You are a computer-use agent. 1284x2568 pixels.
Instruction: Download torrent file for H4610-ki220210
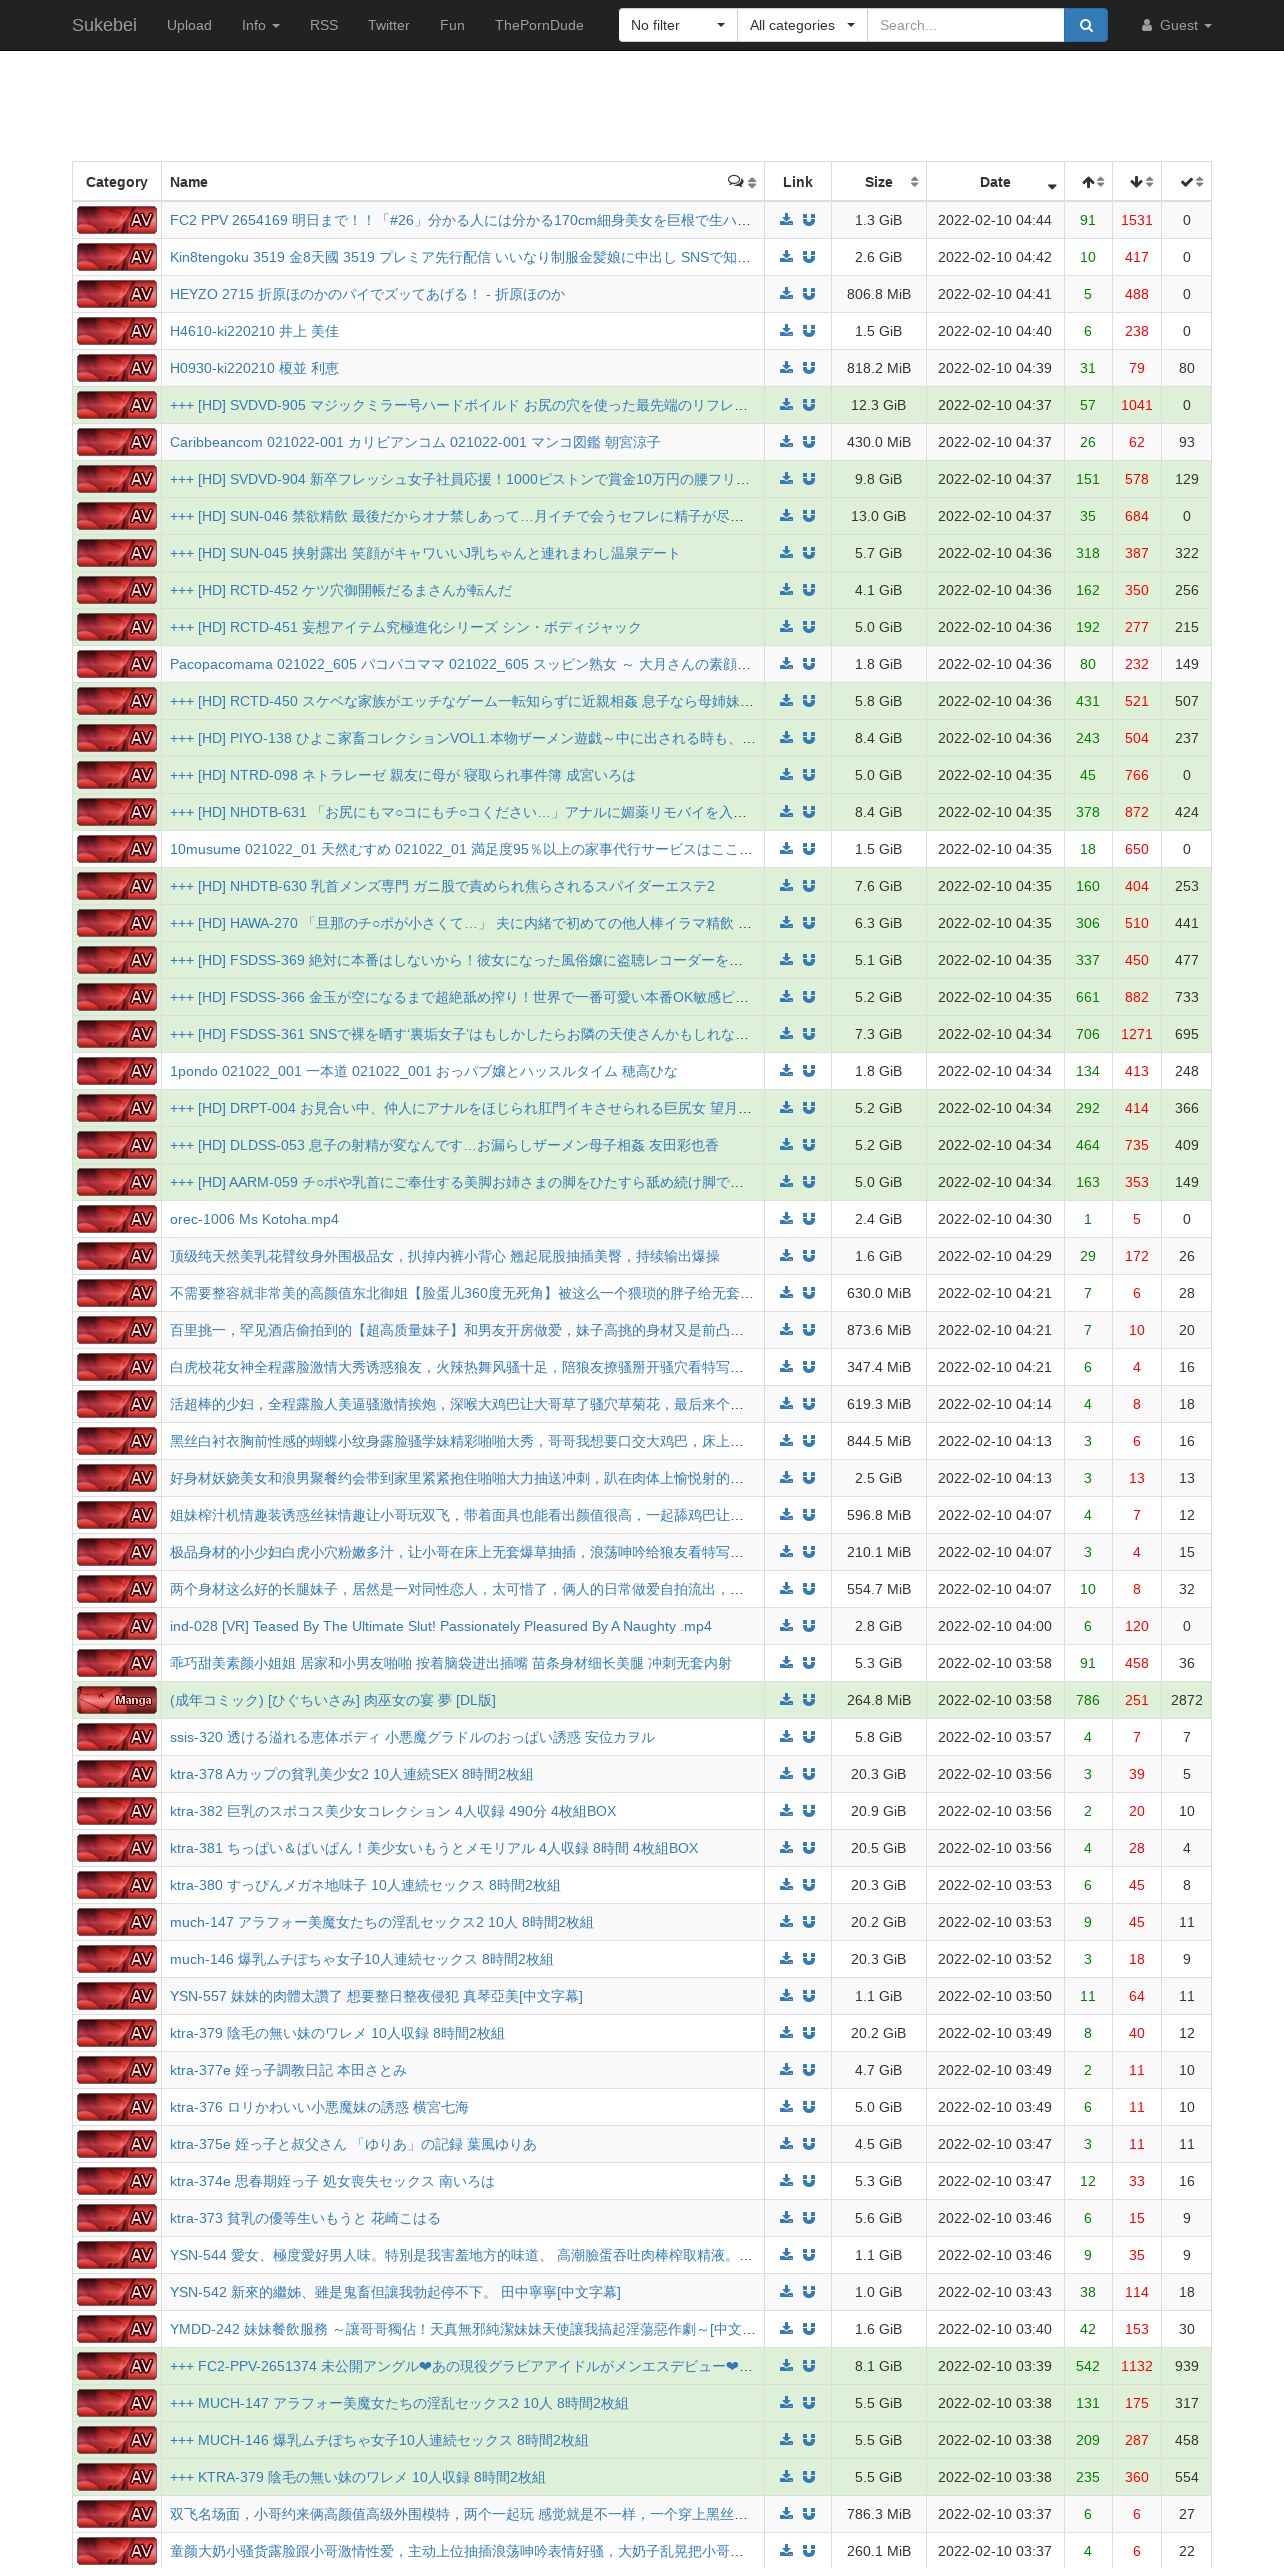click(787, 331)
